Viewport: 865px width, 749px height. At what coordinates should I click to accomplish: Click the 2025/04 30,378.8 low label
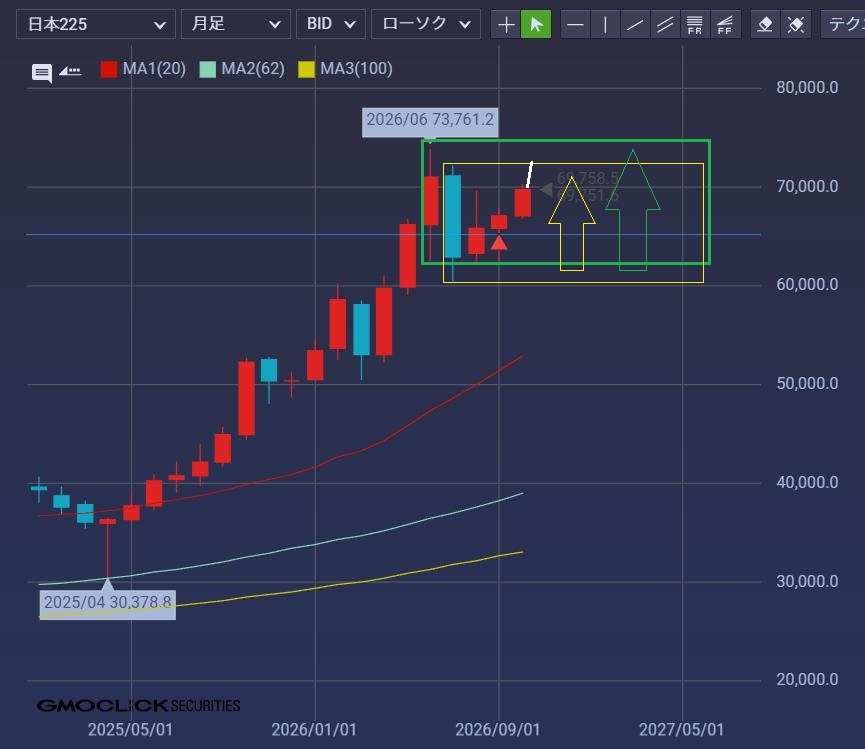(108, 603)
